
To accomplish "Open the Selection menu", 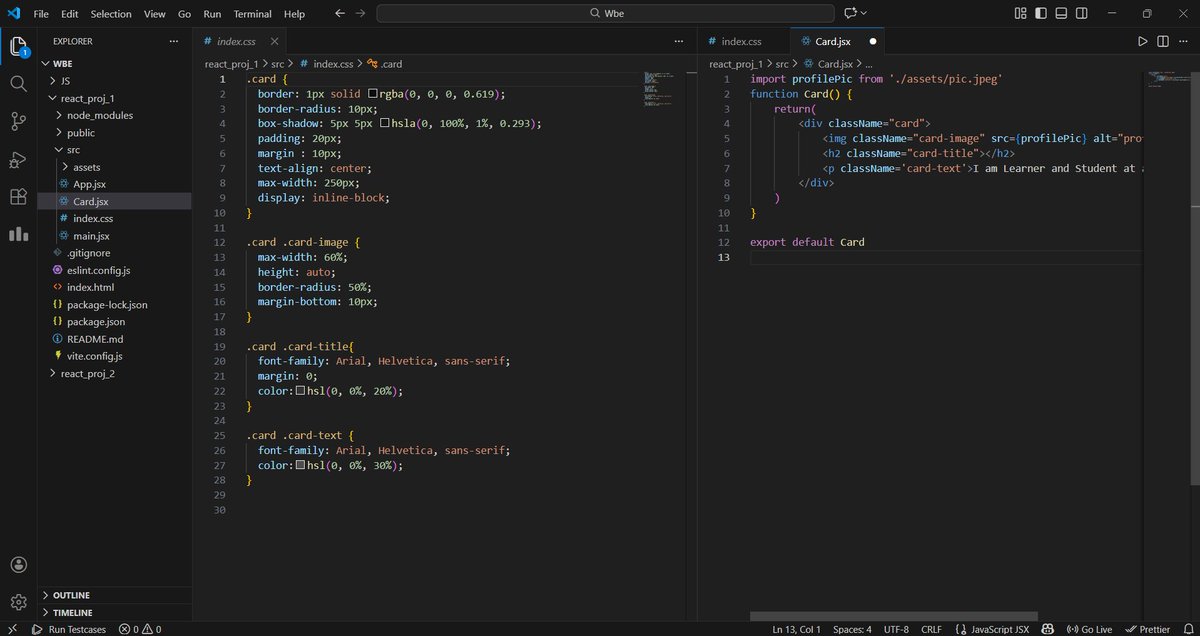I will [110, 14].
